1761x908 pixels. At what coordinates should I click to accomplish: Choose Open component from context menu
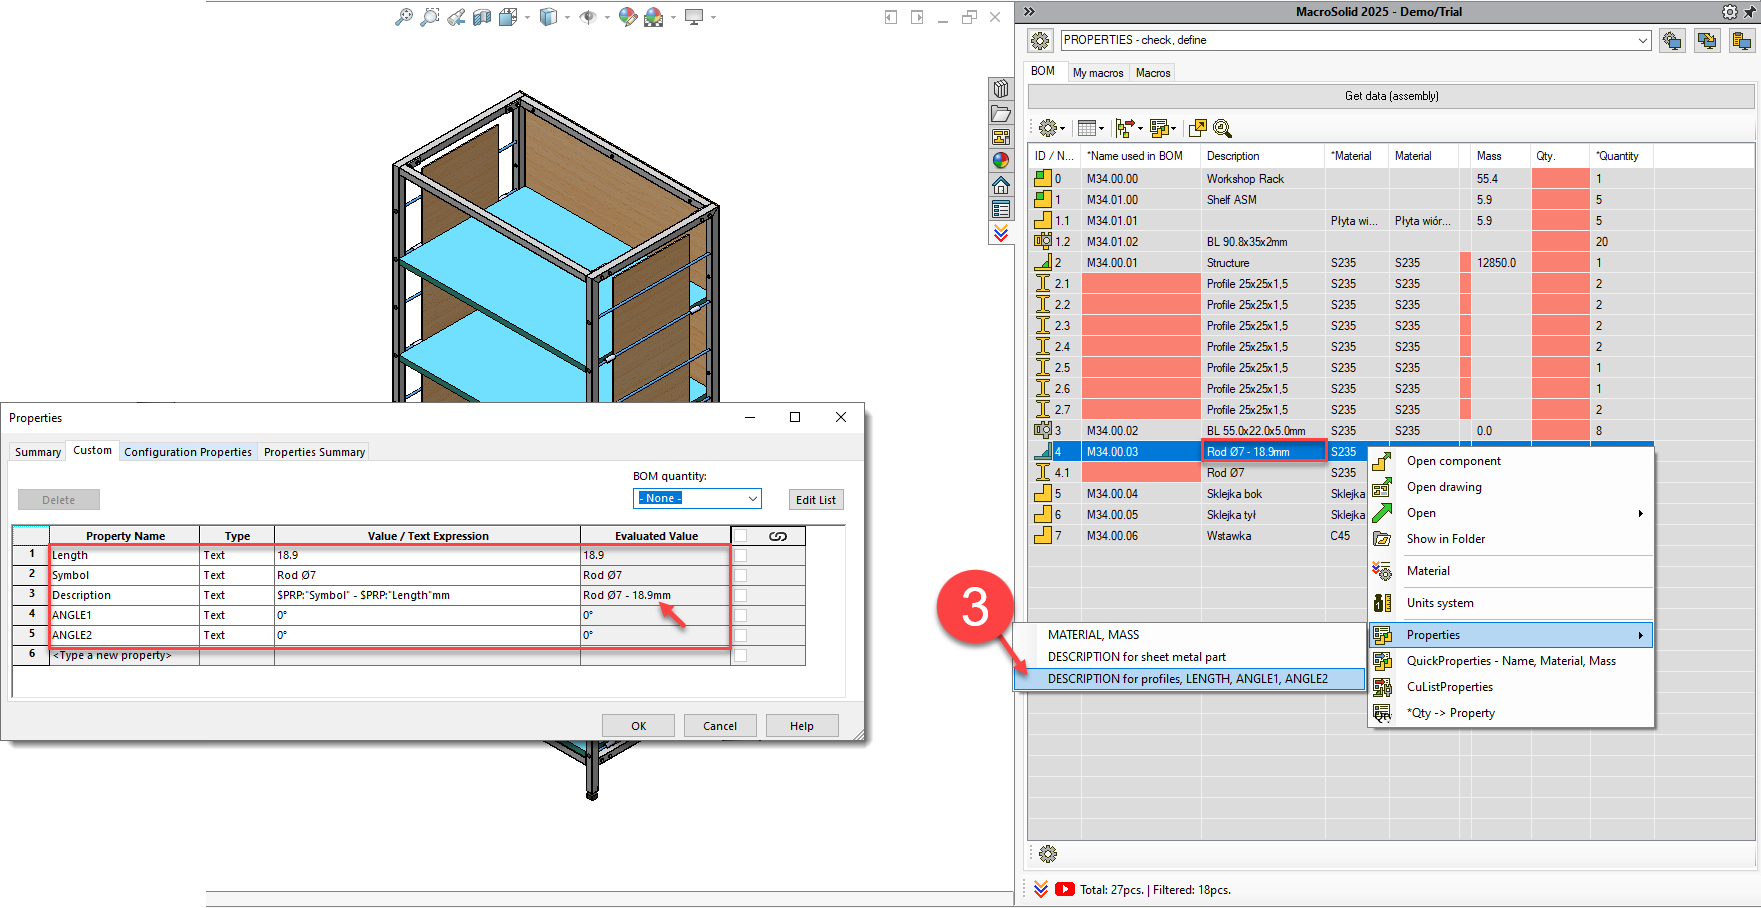[x=1511, y=461]
